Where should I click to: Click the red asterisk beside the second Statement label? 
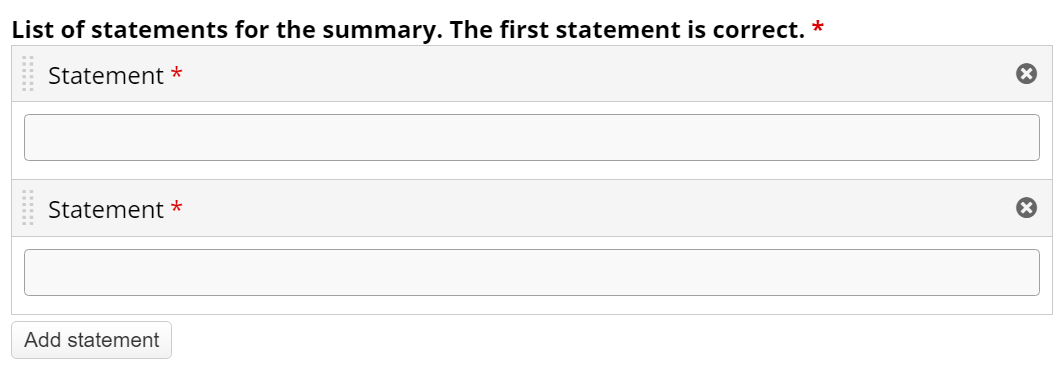pyautogui.click(x=176, y=208)
